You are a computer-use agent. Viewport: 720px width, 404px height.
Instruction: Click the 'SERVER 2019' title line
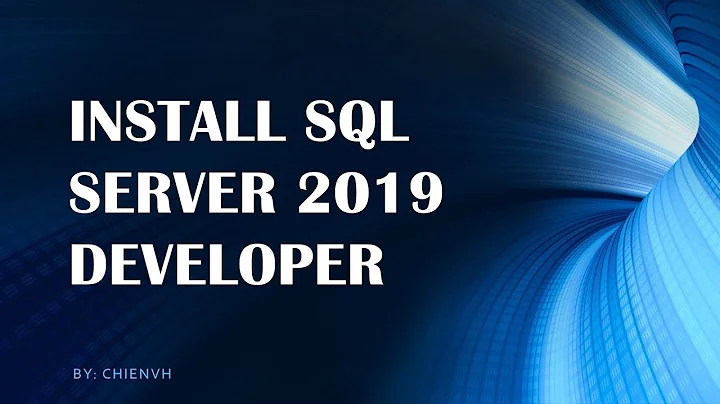click(x=256, y=192)
